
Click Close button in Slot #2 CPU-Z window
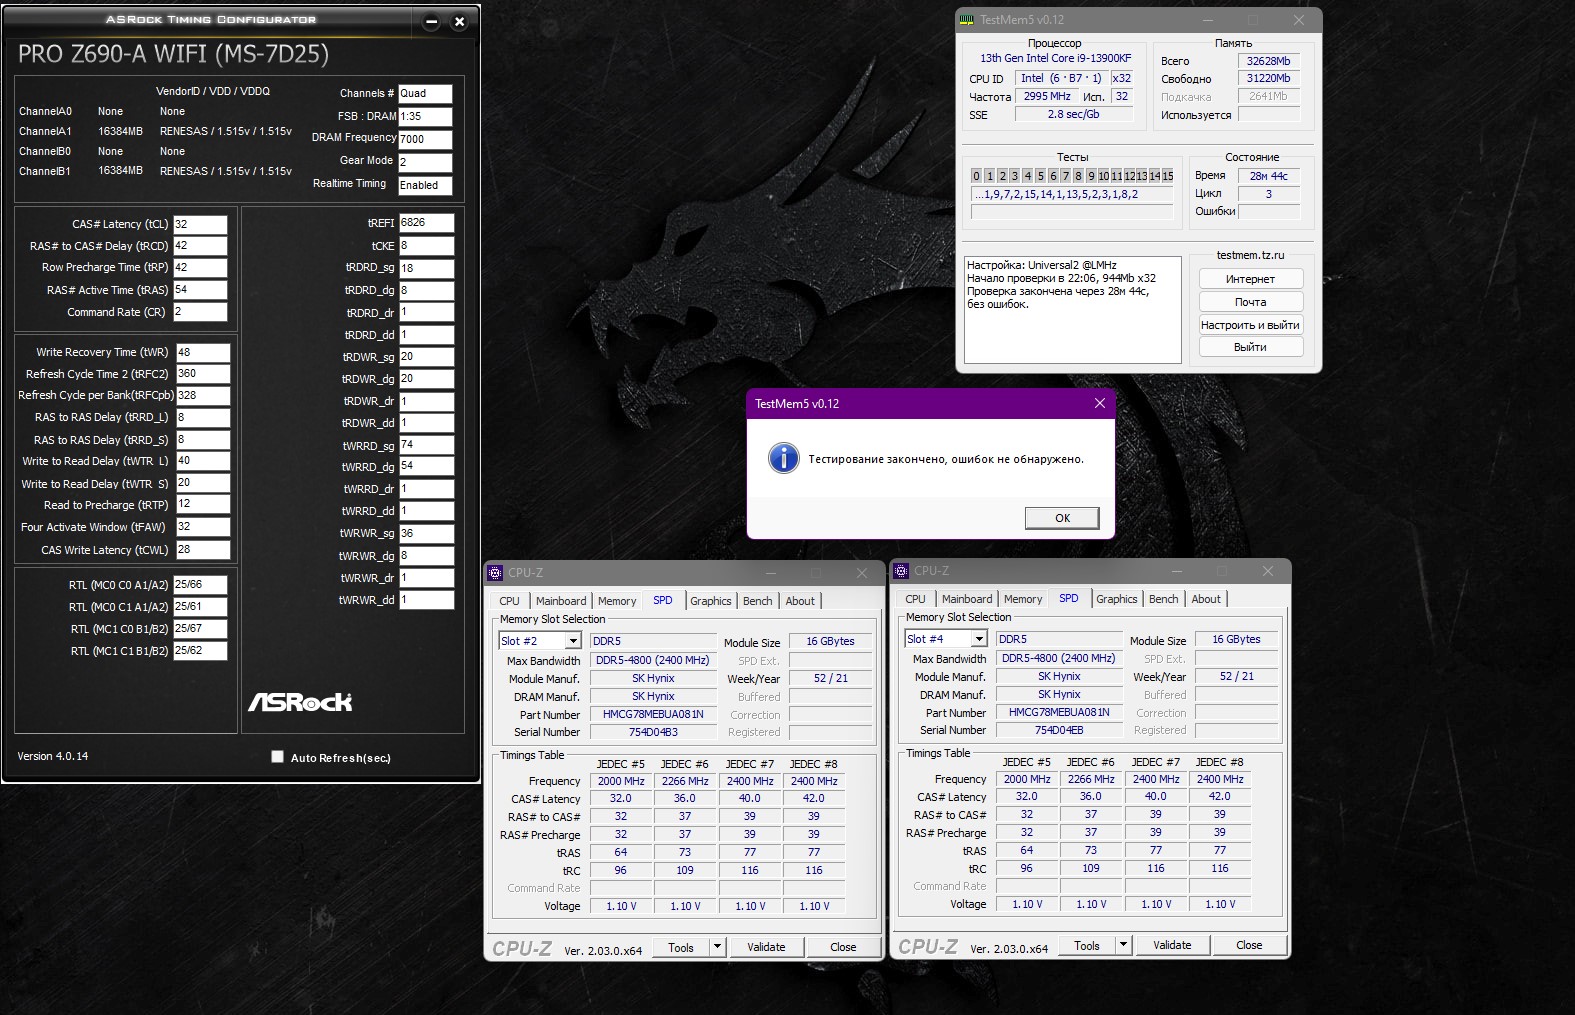click(x=843, y=947)
